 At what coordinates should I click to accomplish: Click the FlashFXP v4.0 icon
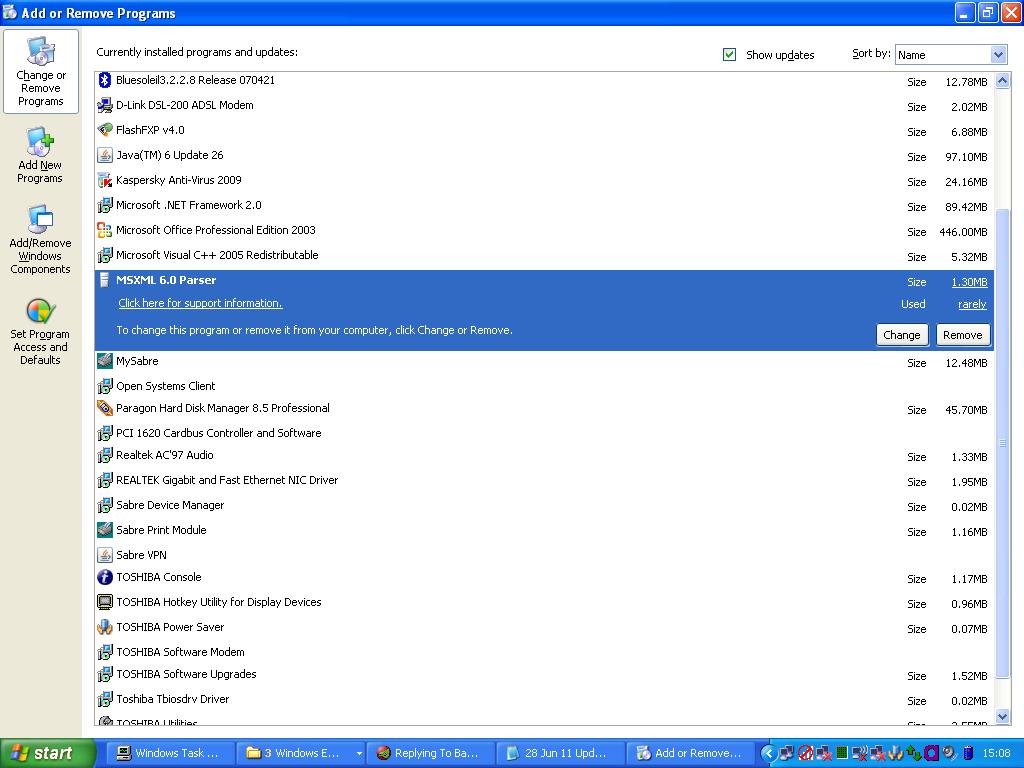(x=104, y=129)
